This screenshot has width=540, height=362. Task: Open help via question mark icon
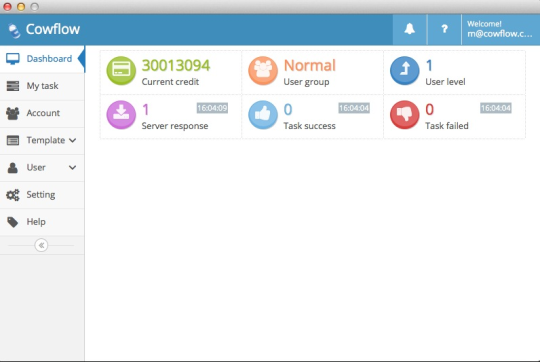pyautogui.click(x=444, y=29)
